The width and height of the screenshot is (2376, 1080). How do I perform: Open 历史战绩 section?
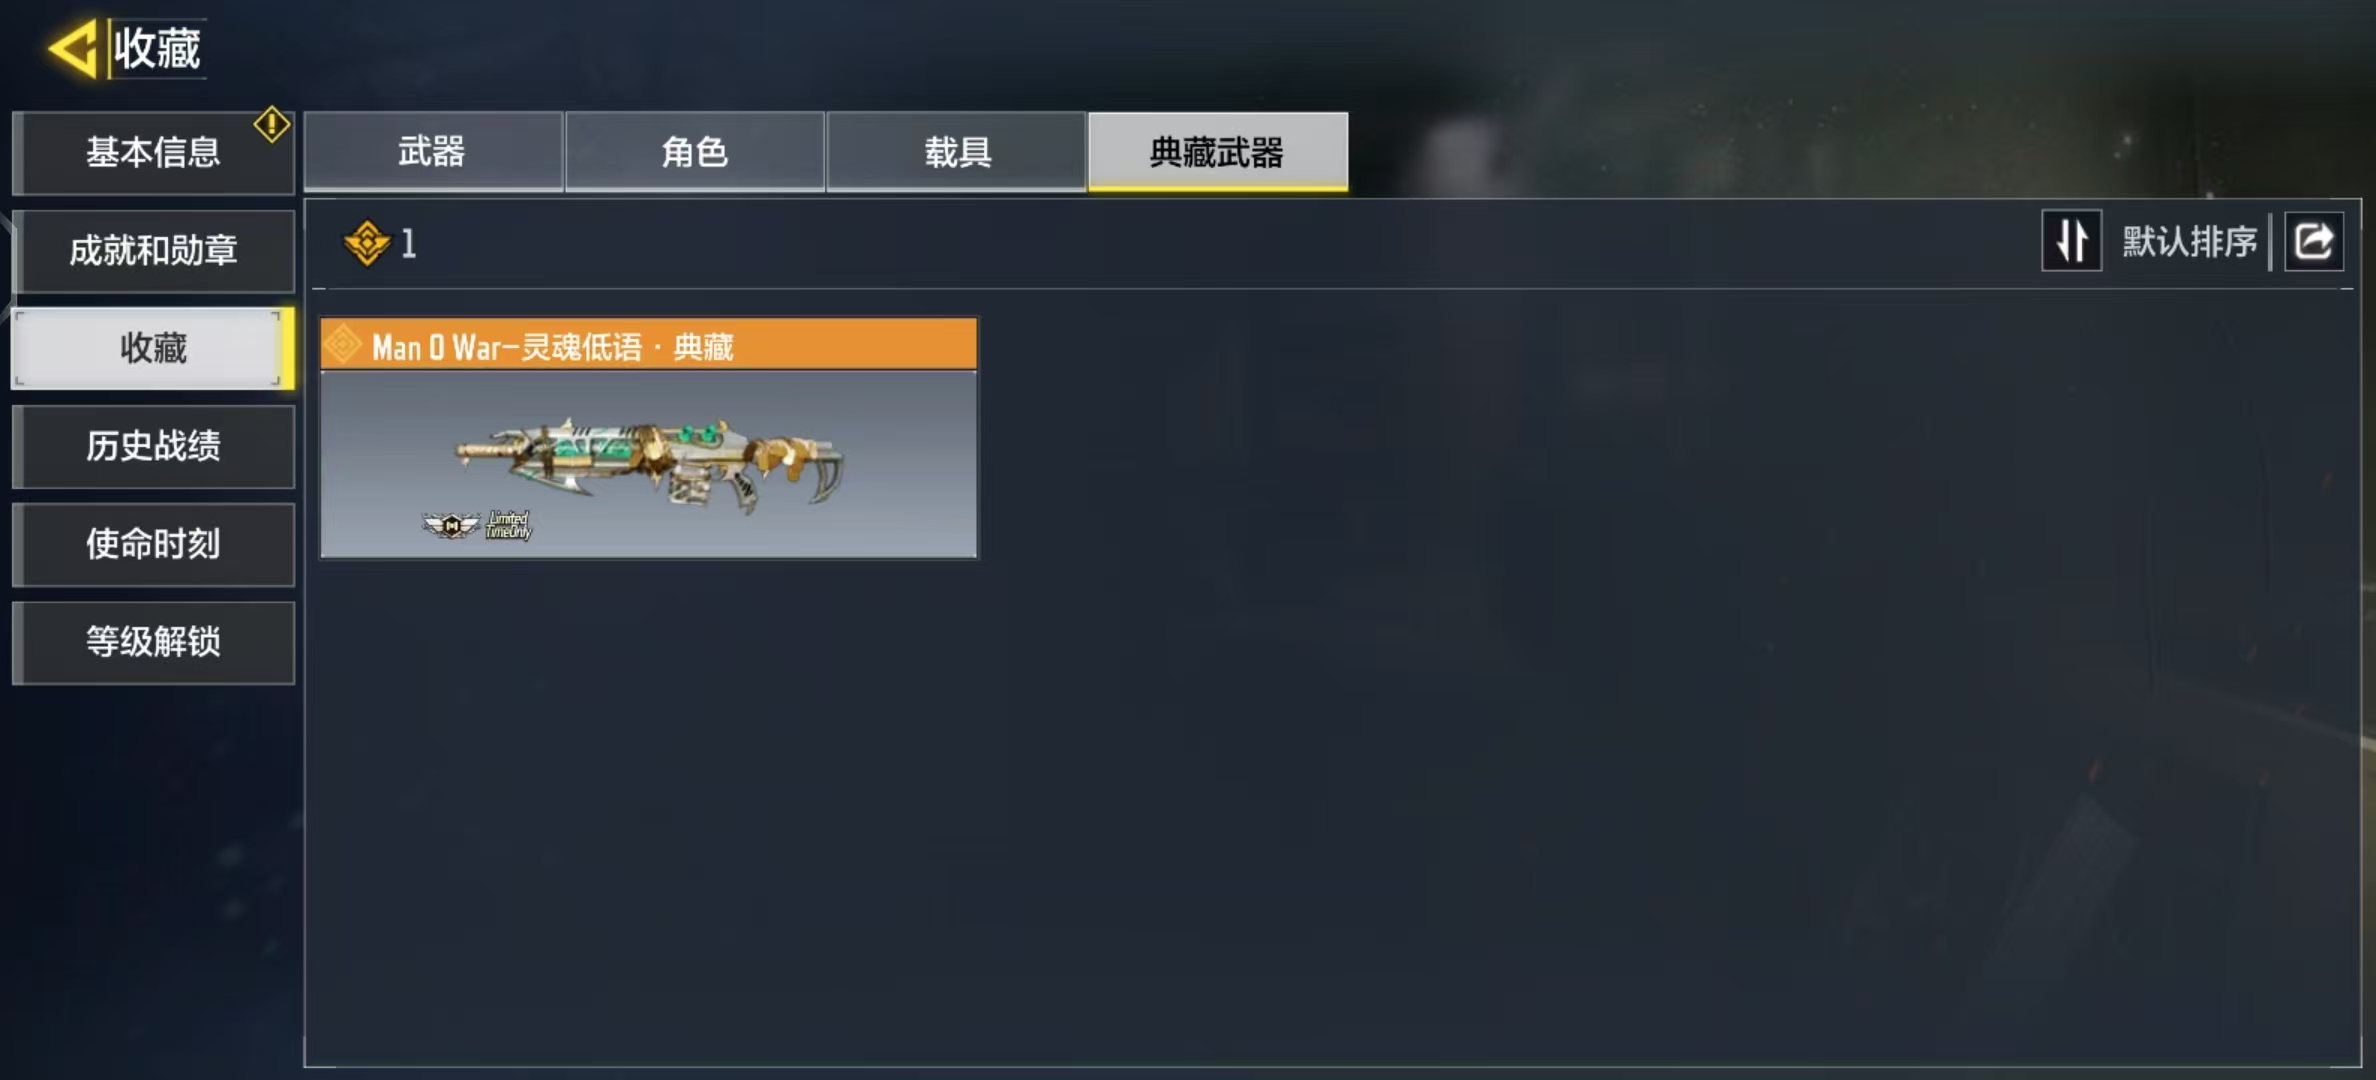coord(153,446)
